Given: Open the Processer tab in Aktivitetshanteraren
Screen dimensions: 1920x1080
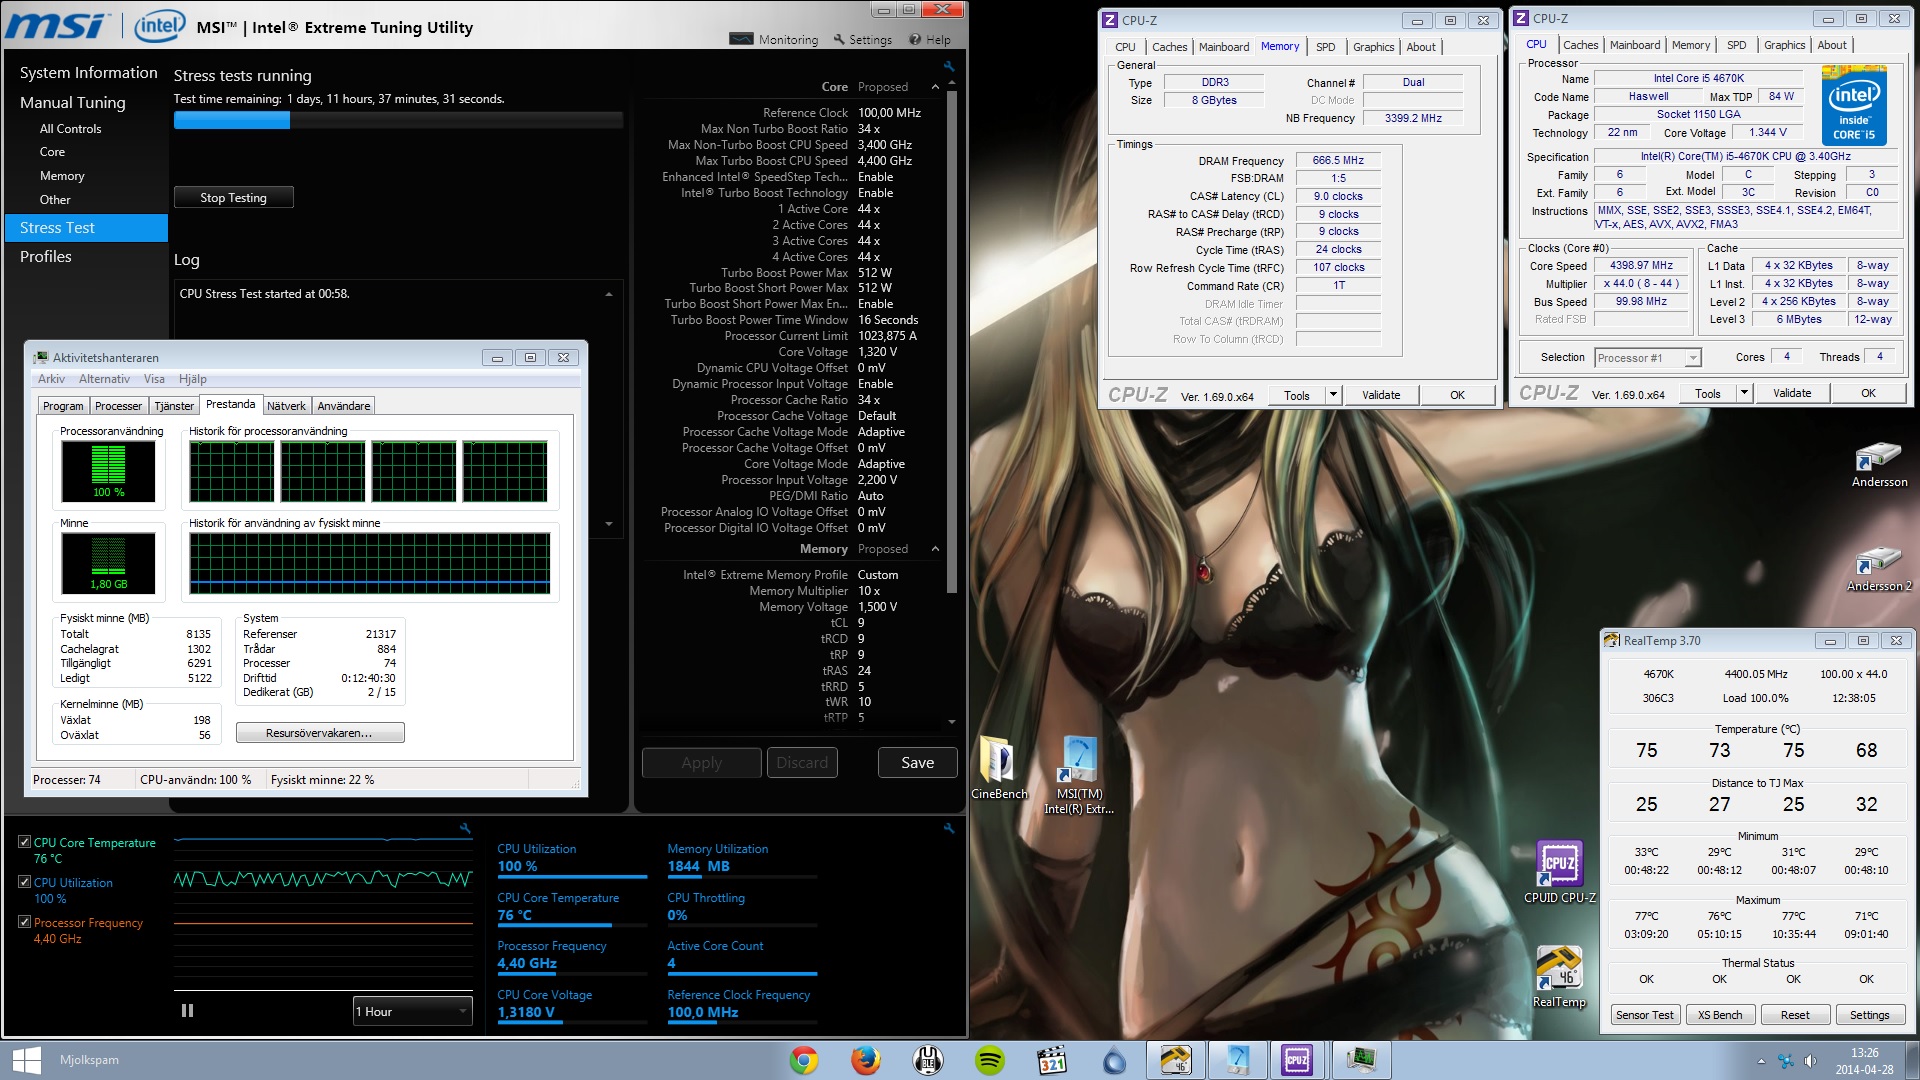Looking at the screenshot, I should [118, 406].
